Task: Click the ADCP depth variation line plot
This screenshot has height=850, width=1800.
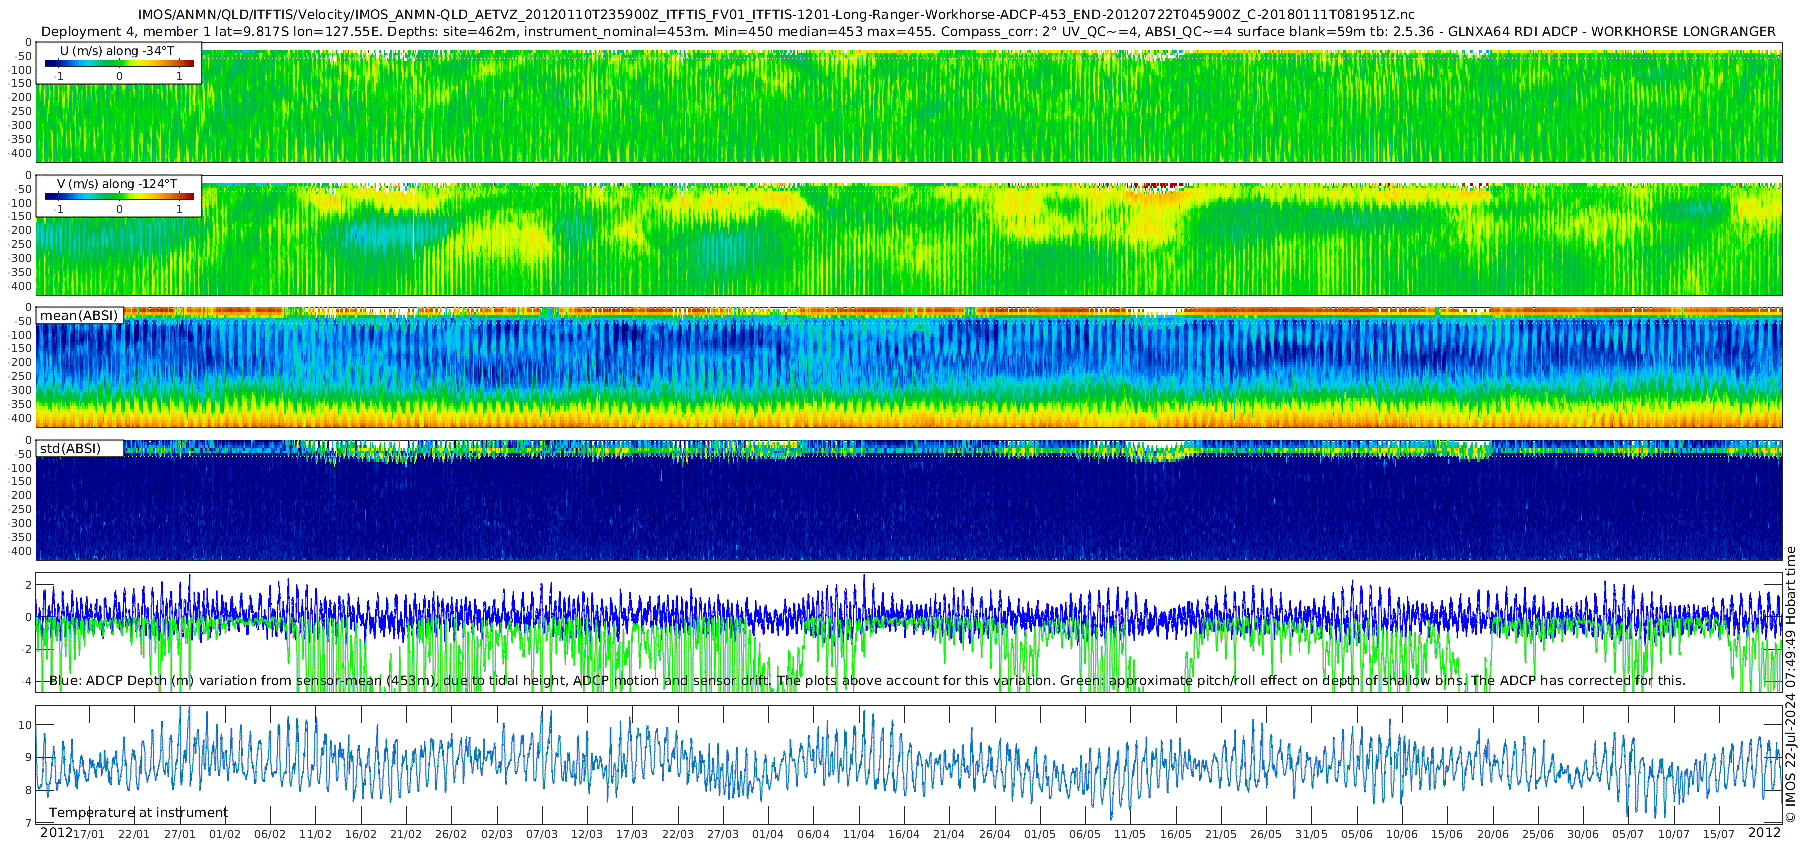Action: 909,632
